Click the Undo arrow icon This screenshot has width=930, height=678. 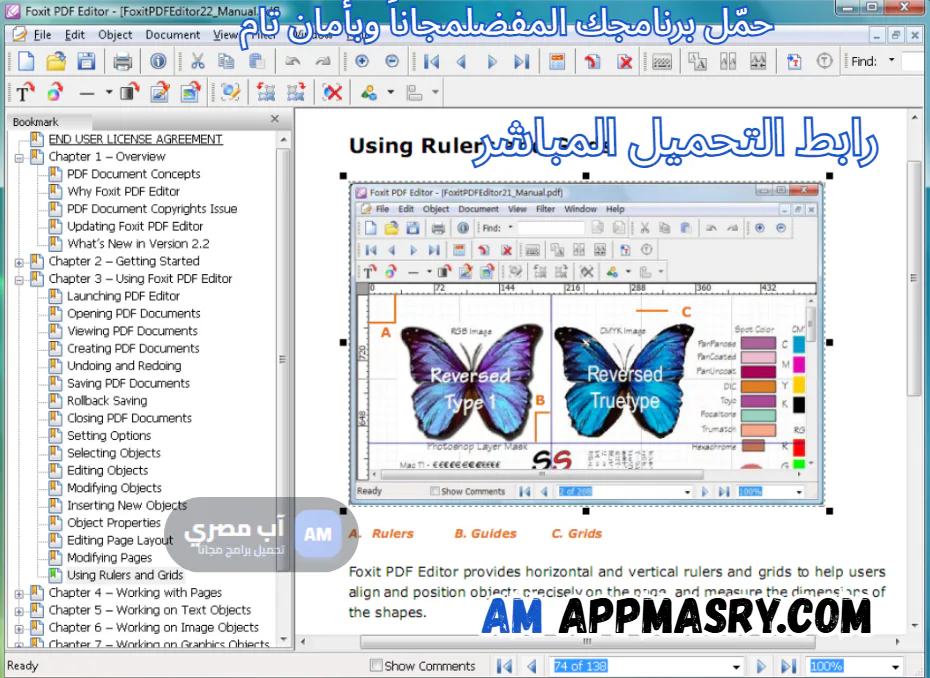[292, 61]
